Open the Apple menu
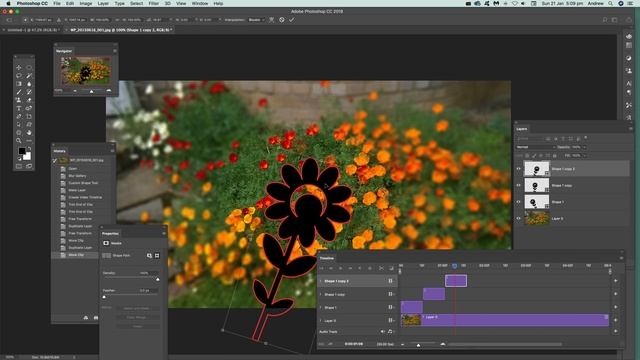 pyautogui.click(x=8, y=3)
